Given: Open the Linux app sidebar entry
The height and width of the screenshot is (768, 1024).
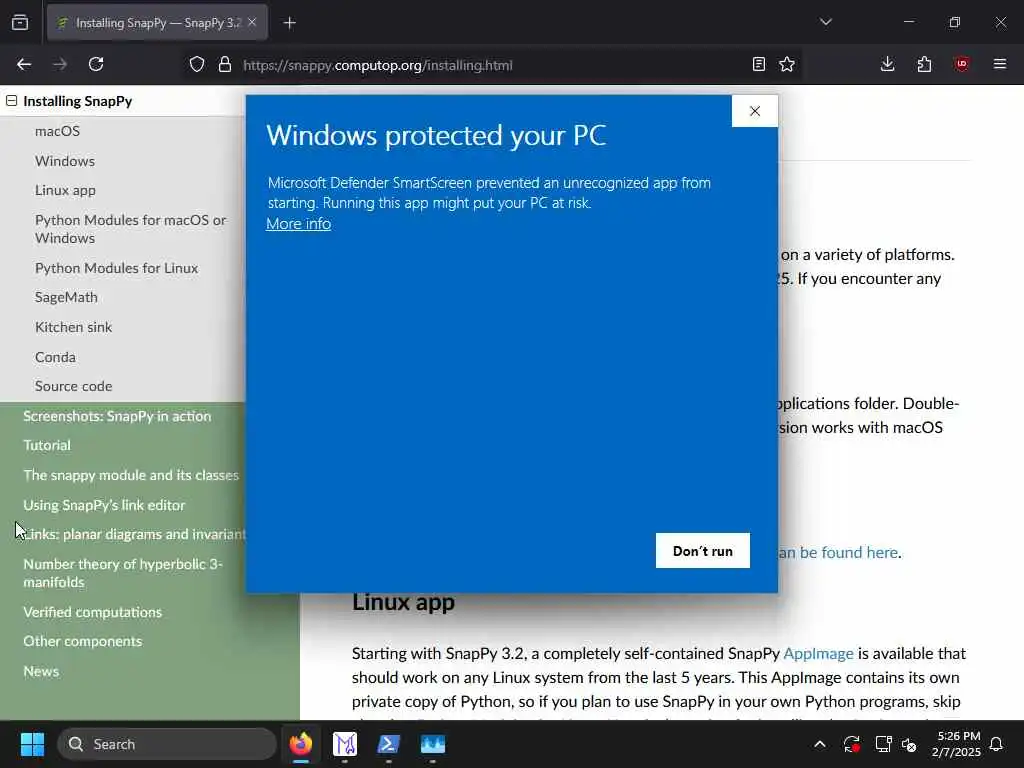Looking at the screenshot, I should point(65,190).
